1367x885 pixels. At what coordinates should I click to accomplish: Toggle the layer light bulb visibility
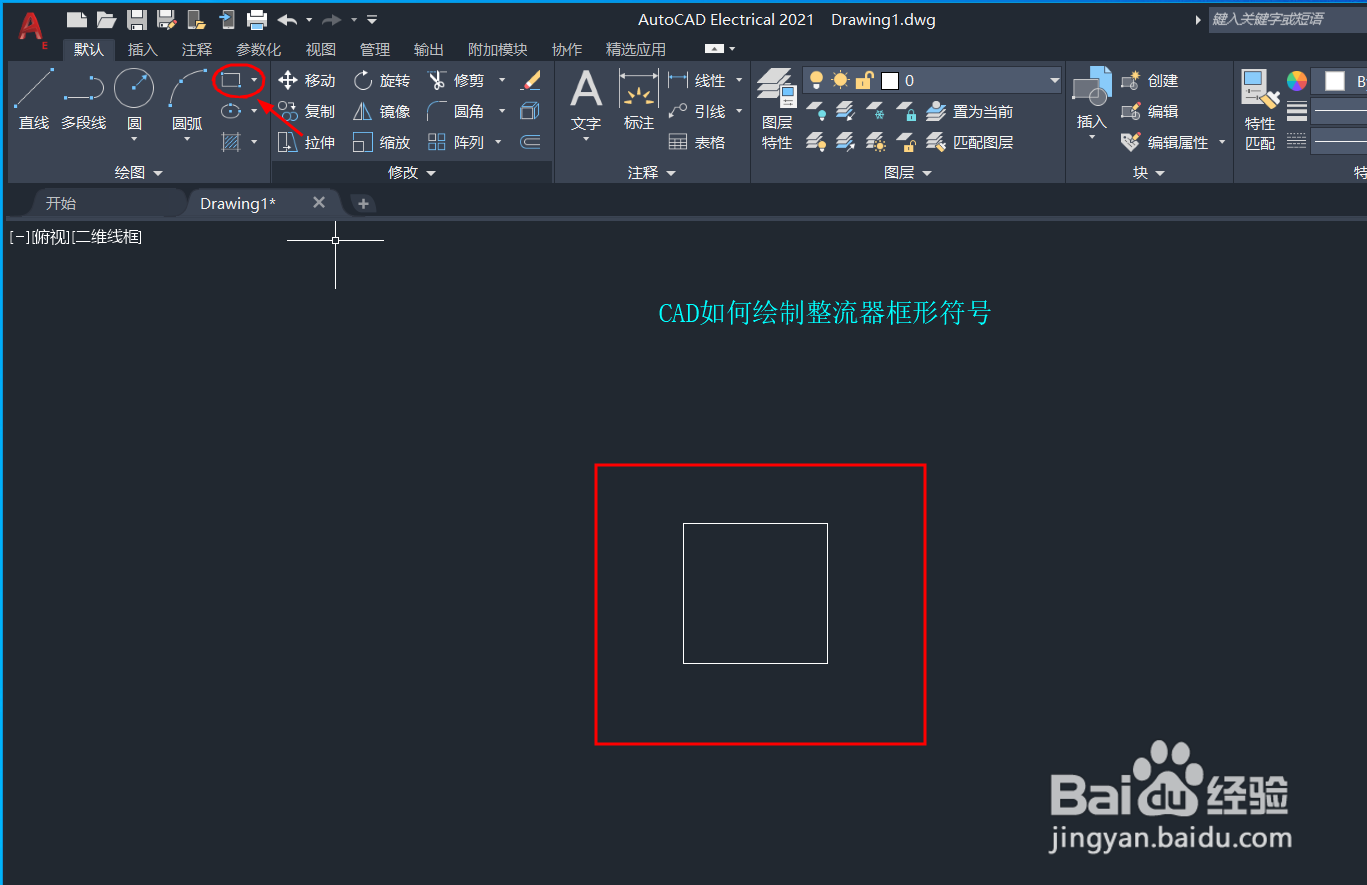click(817, 79)
